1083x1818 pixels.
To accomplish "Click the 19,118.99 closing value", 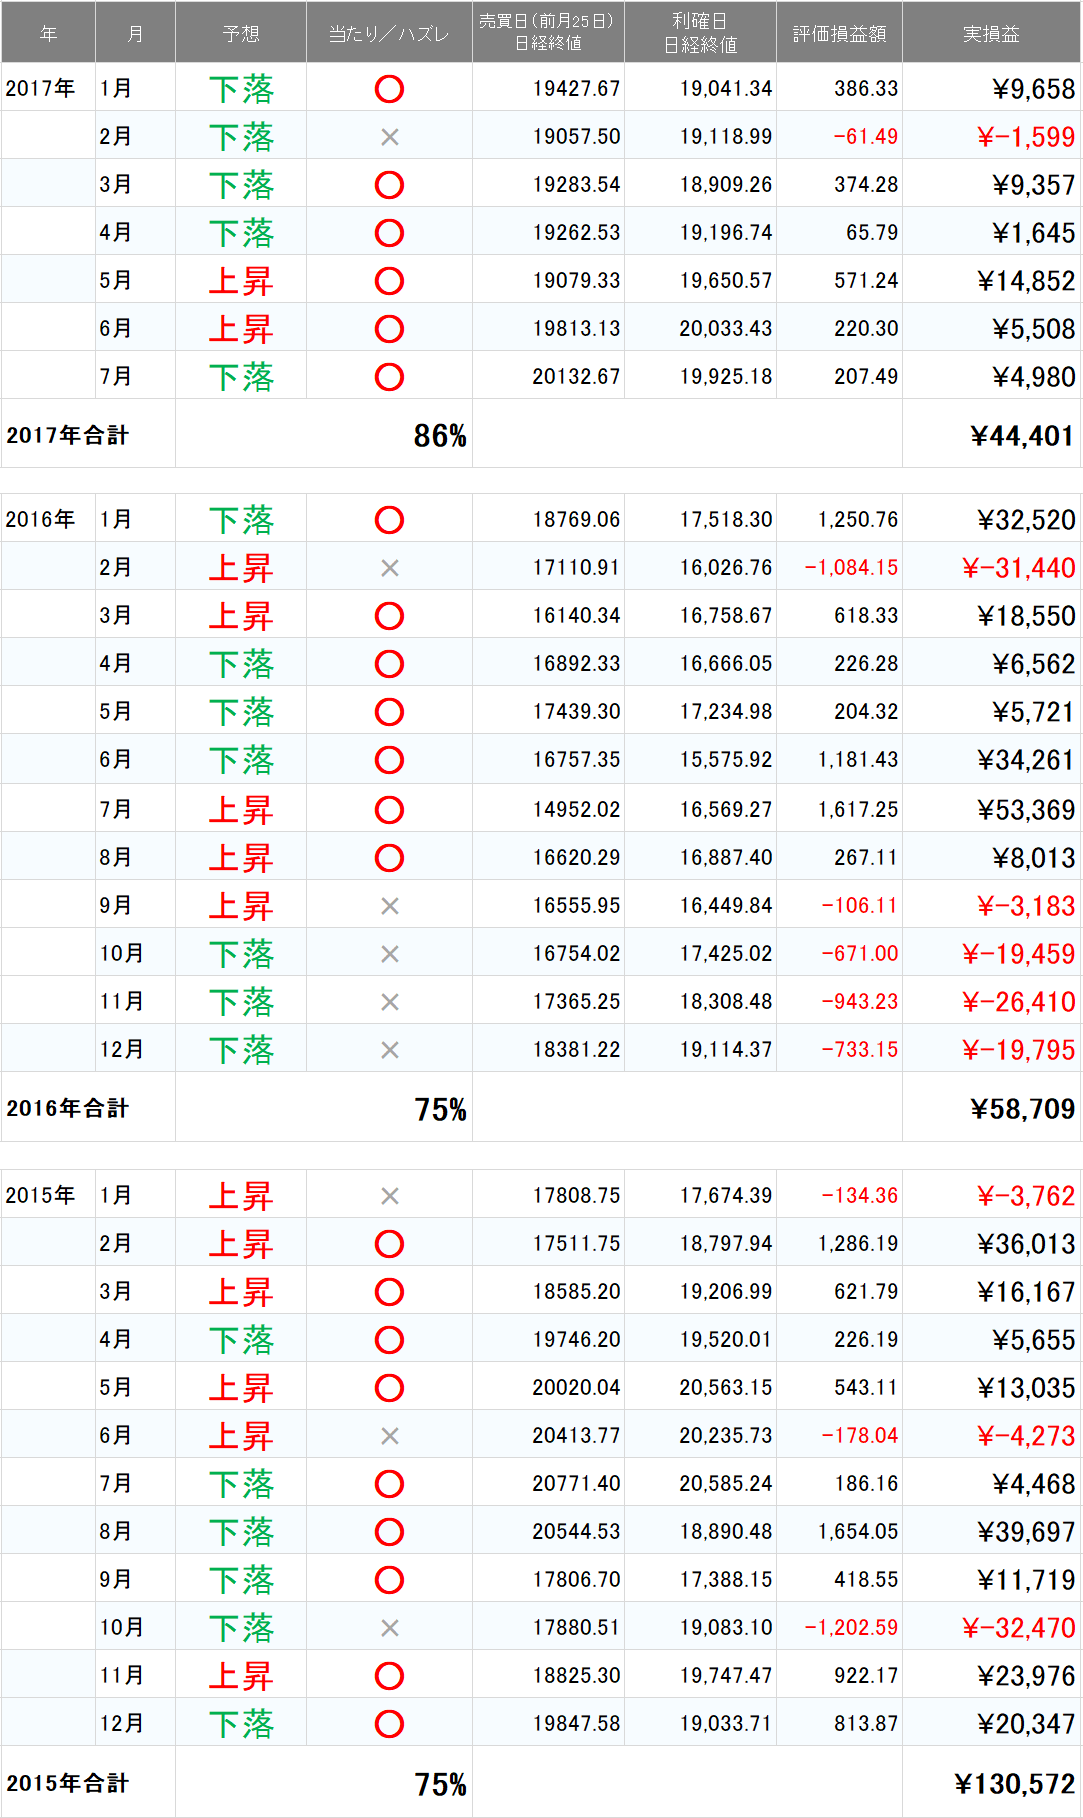I will click(726, 137).
